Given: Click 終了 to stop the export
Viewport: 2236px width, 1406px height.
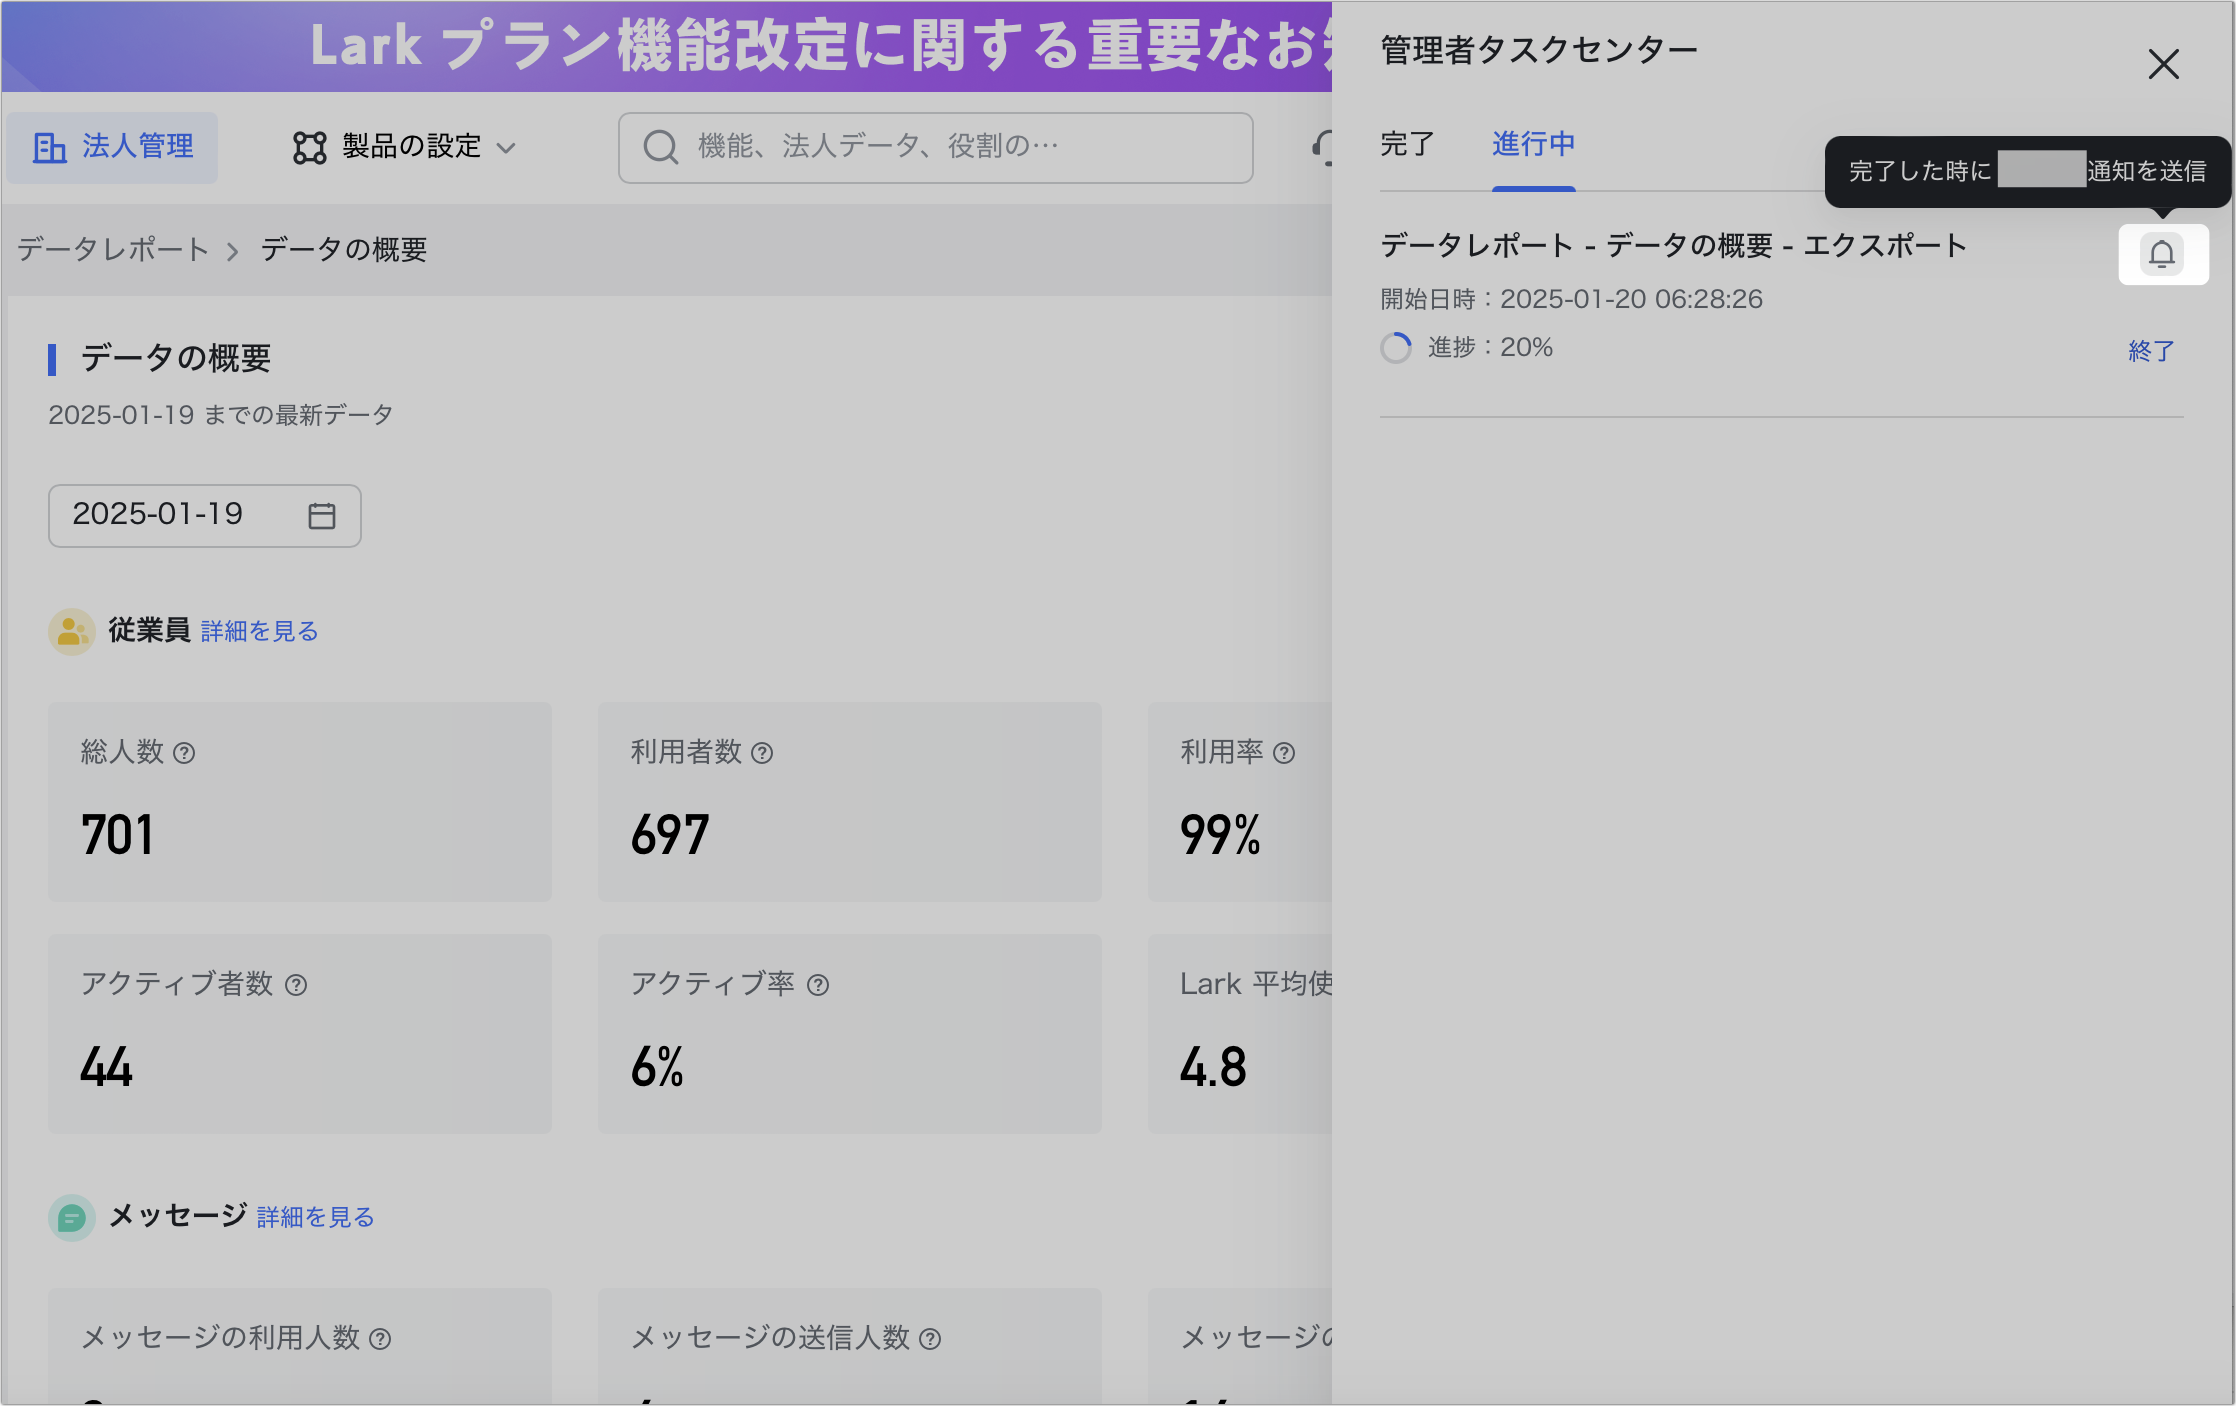Looking at the screenshot, I should coord(2151,351).
